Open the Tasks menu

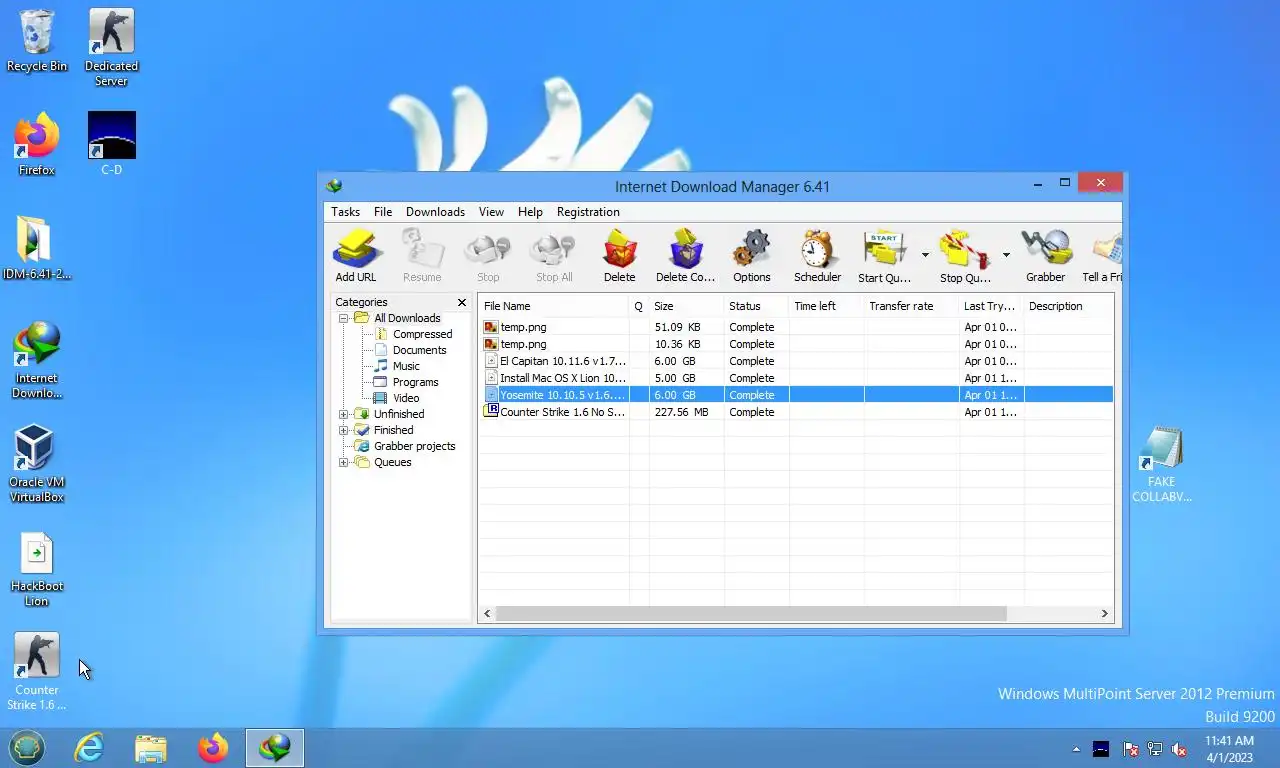345,212
